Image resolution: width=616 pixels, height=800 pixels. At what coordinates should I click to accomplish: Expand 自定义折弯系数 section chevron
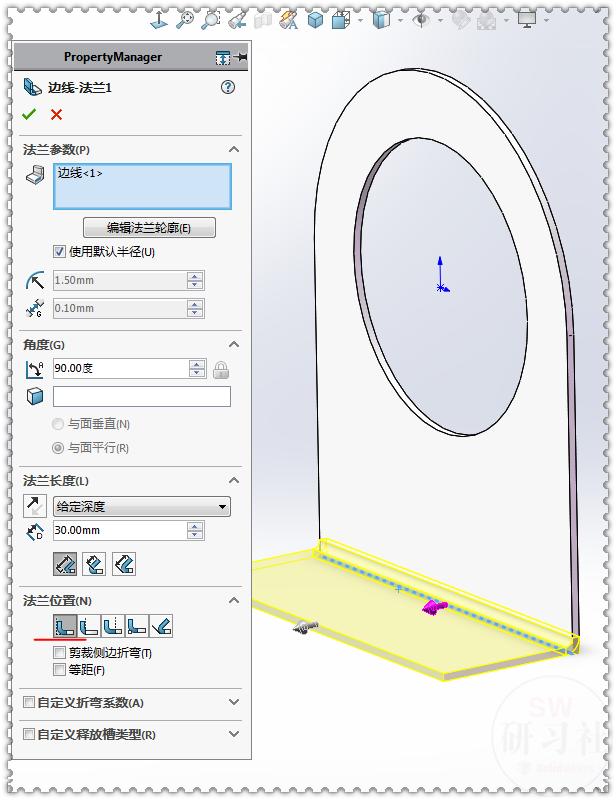[x=234, y=702]
